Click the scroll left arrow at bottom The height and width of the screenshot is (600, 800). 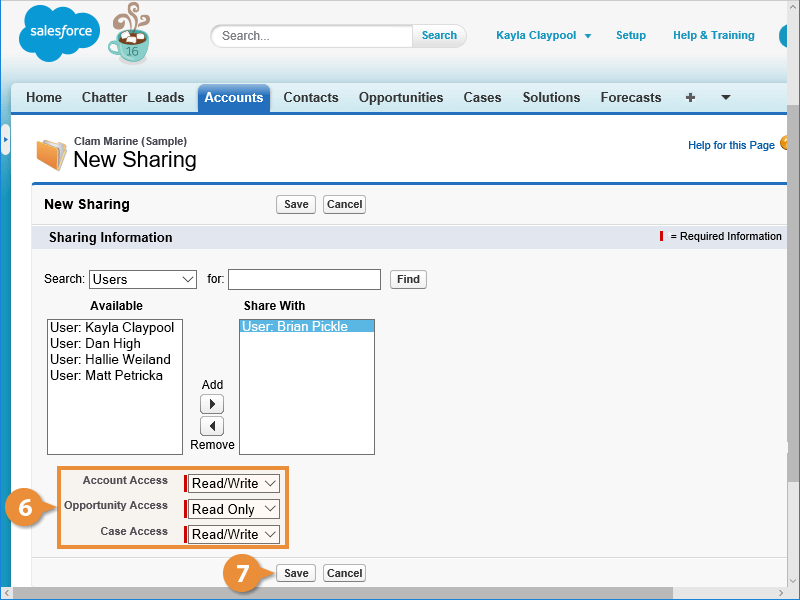(7, 593)
